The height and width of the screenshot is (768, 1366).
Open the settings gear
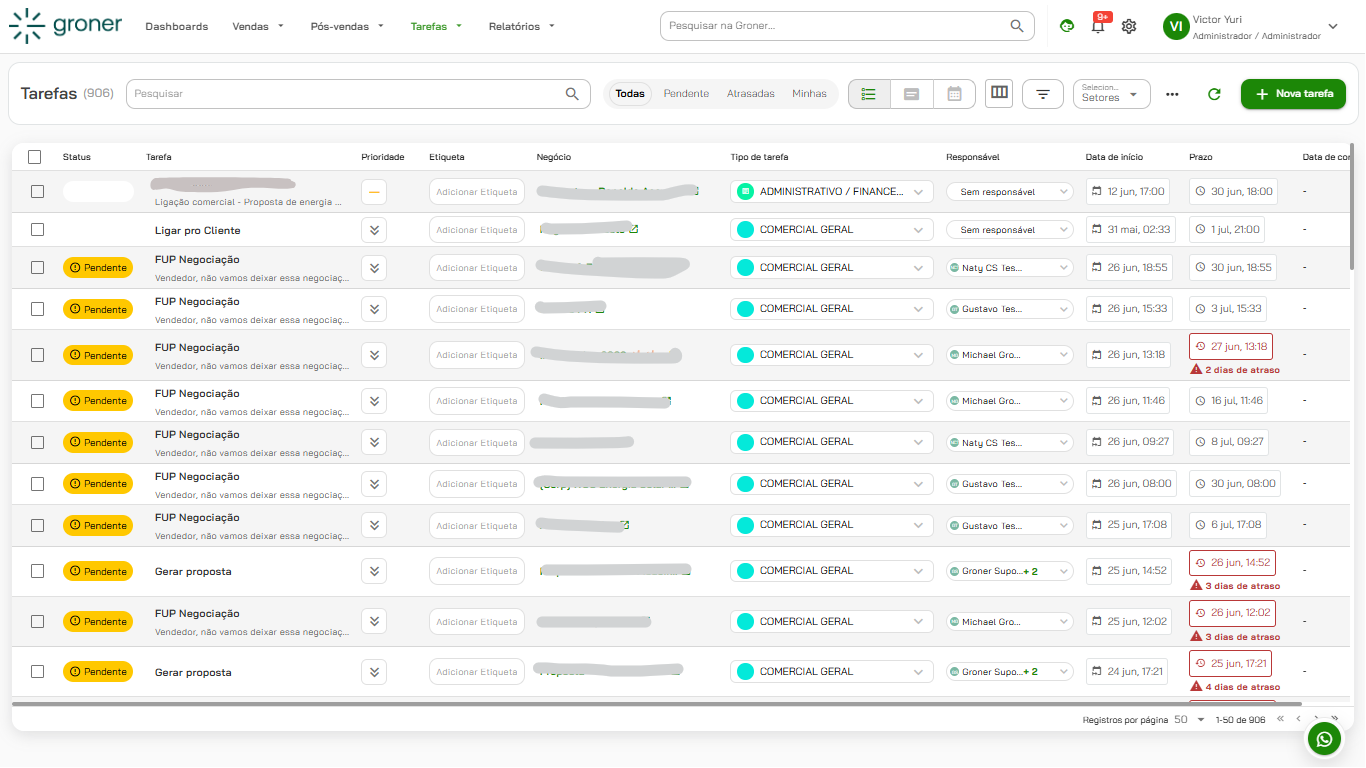point(1129,26)
